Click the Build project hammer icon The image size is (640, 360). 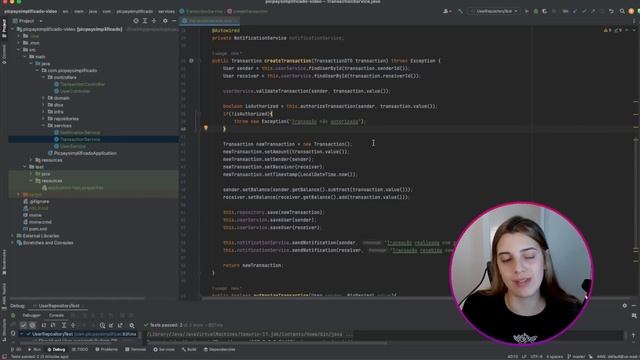460,11
